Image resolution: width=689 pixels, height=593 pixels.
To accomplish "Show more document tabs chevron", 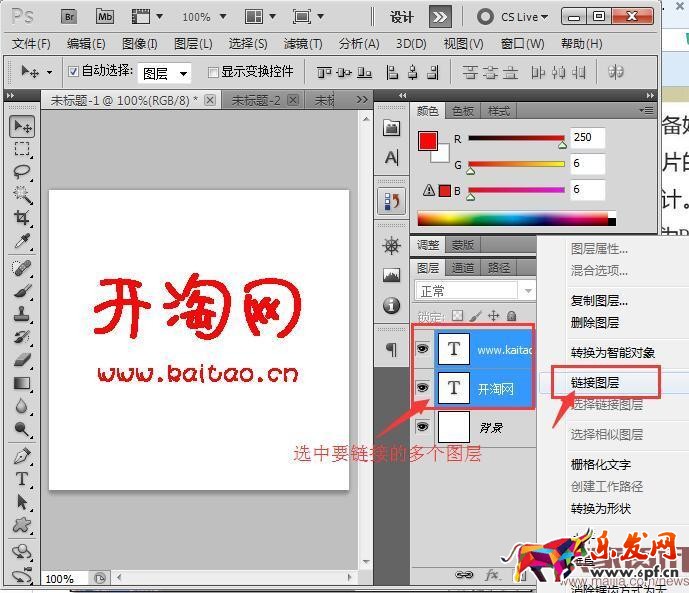I will pyautogui.click(x=362, y=100).
